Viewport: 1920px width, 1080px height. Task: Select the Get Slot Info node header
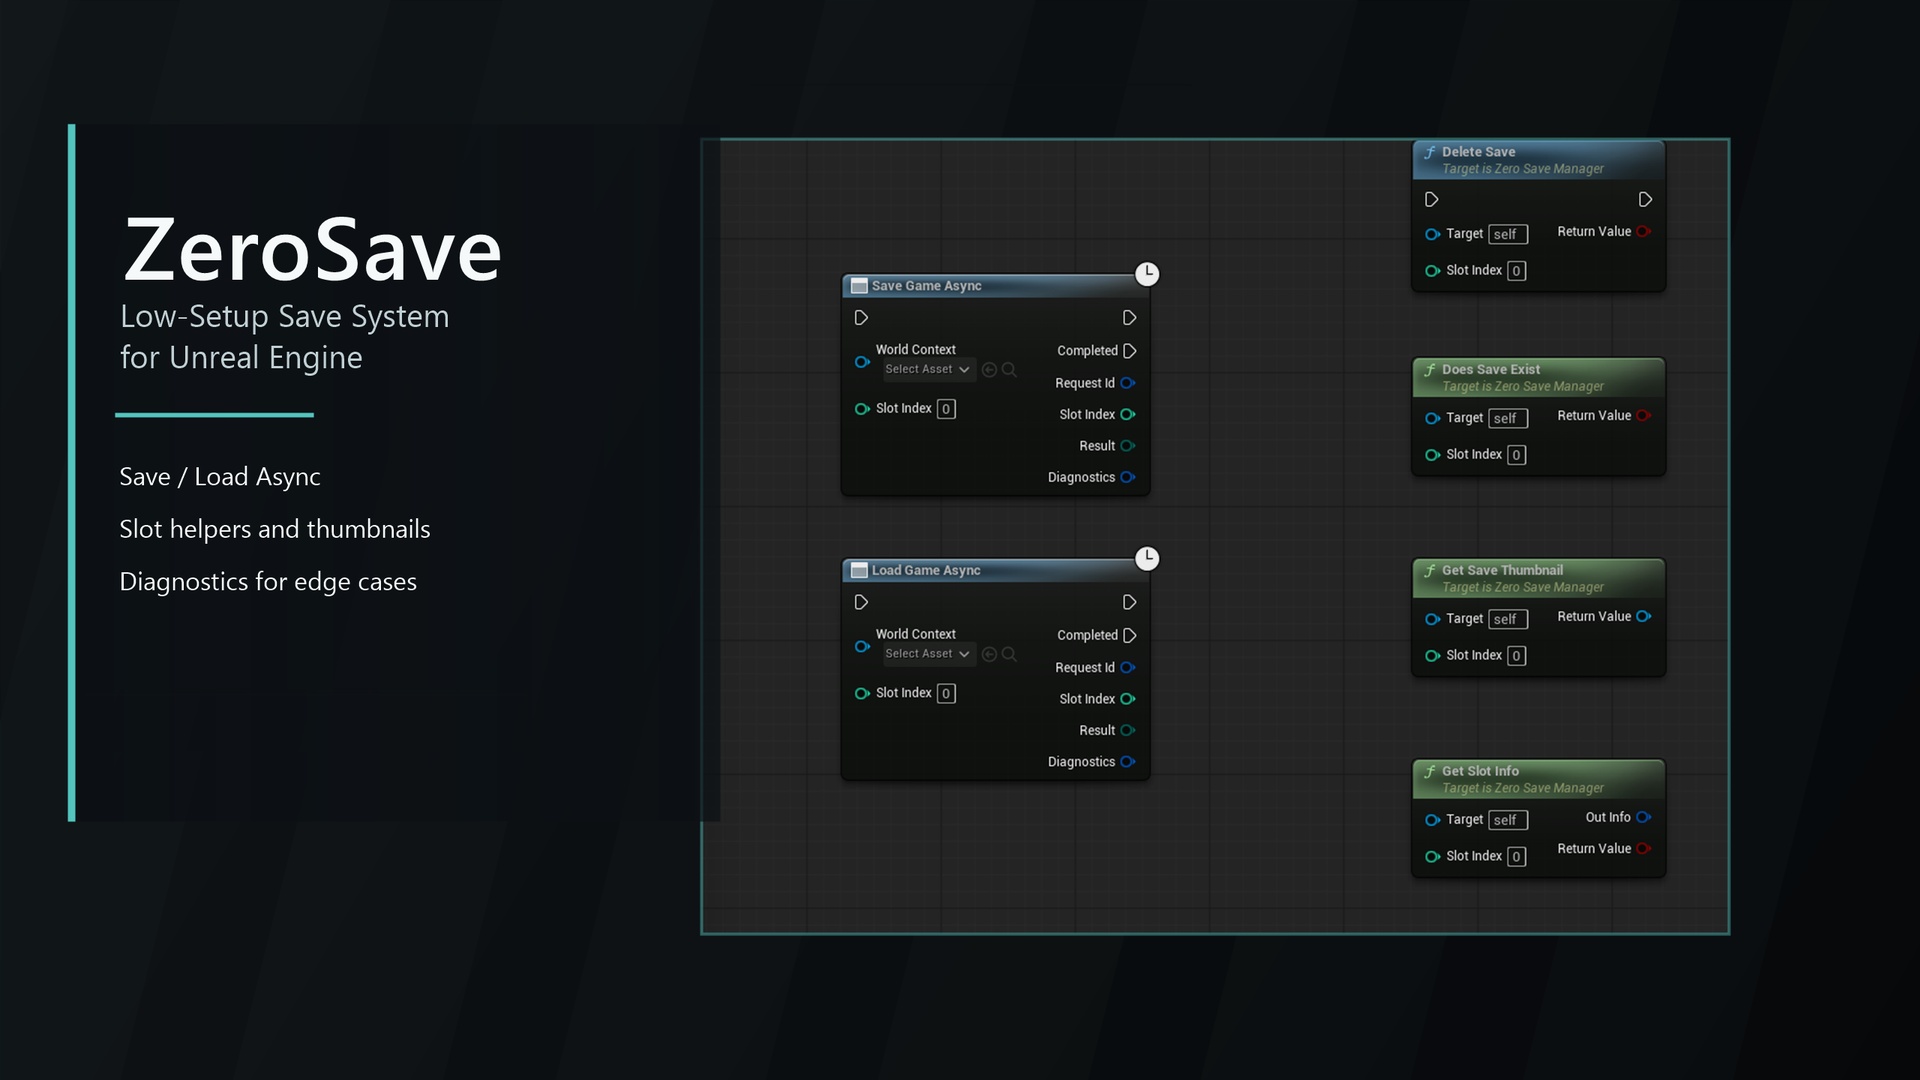1538,780
